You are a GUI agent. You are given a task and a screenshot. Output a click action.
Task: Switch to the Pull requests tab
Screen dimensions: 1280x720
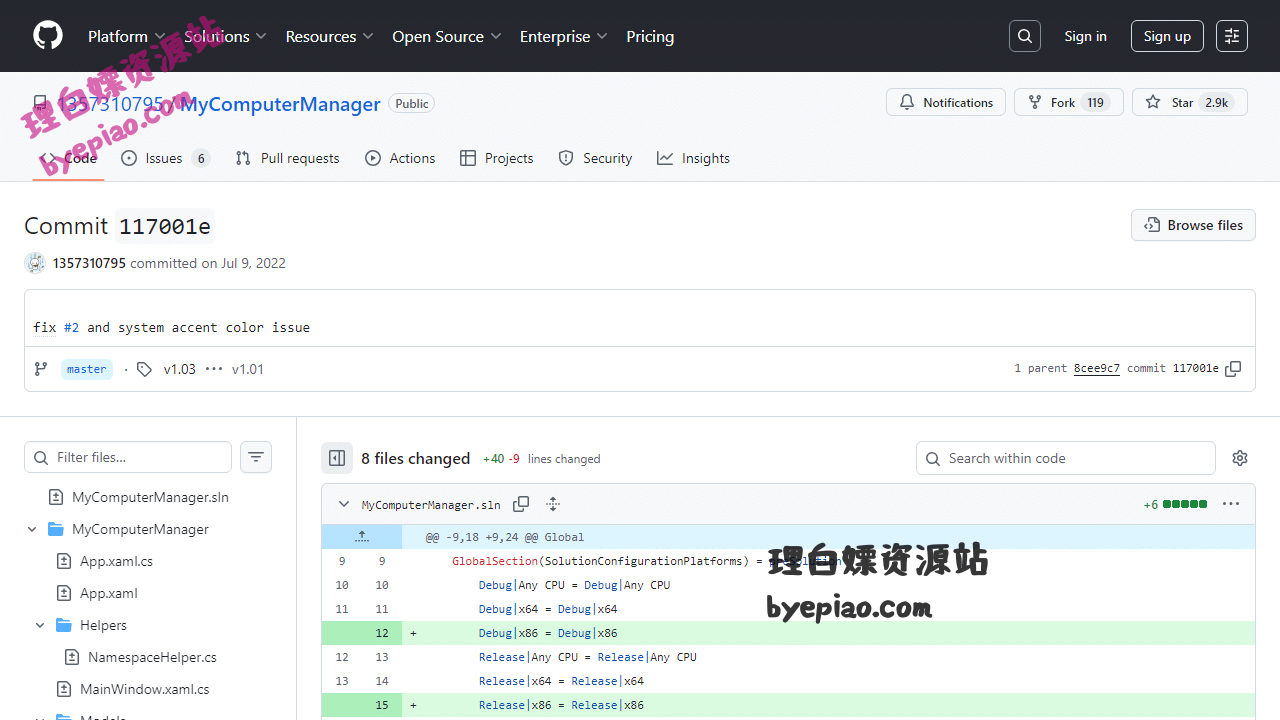click(x=287, y=158)
